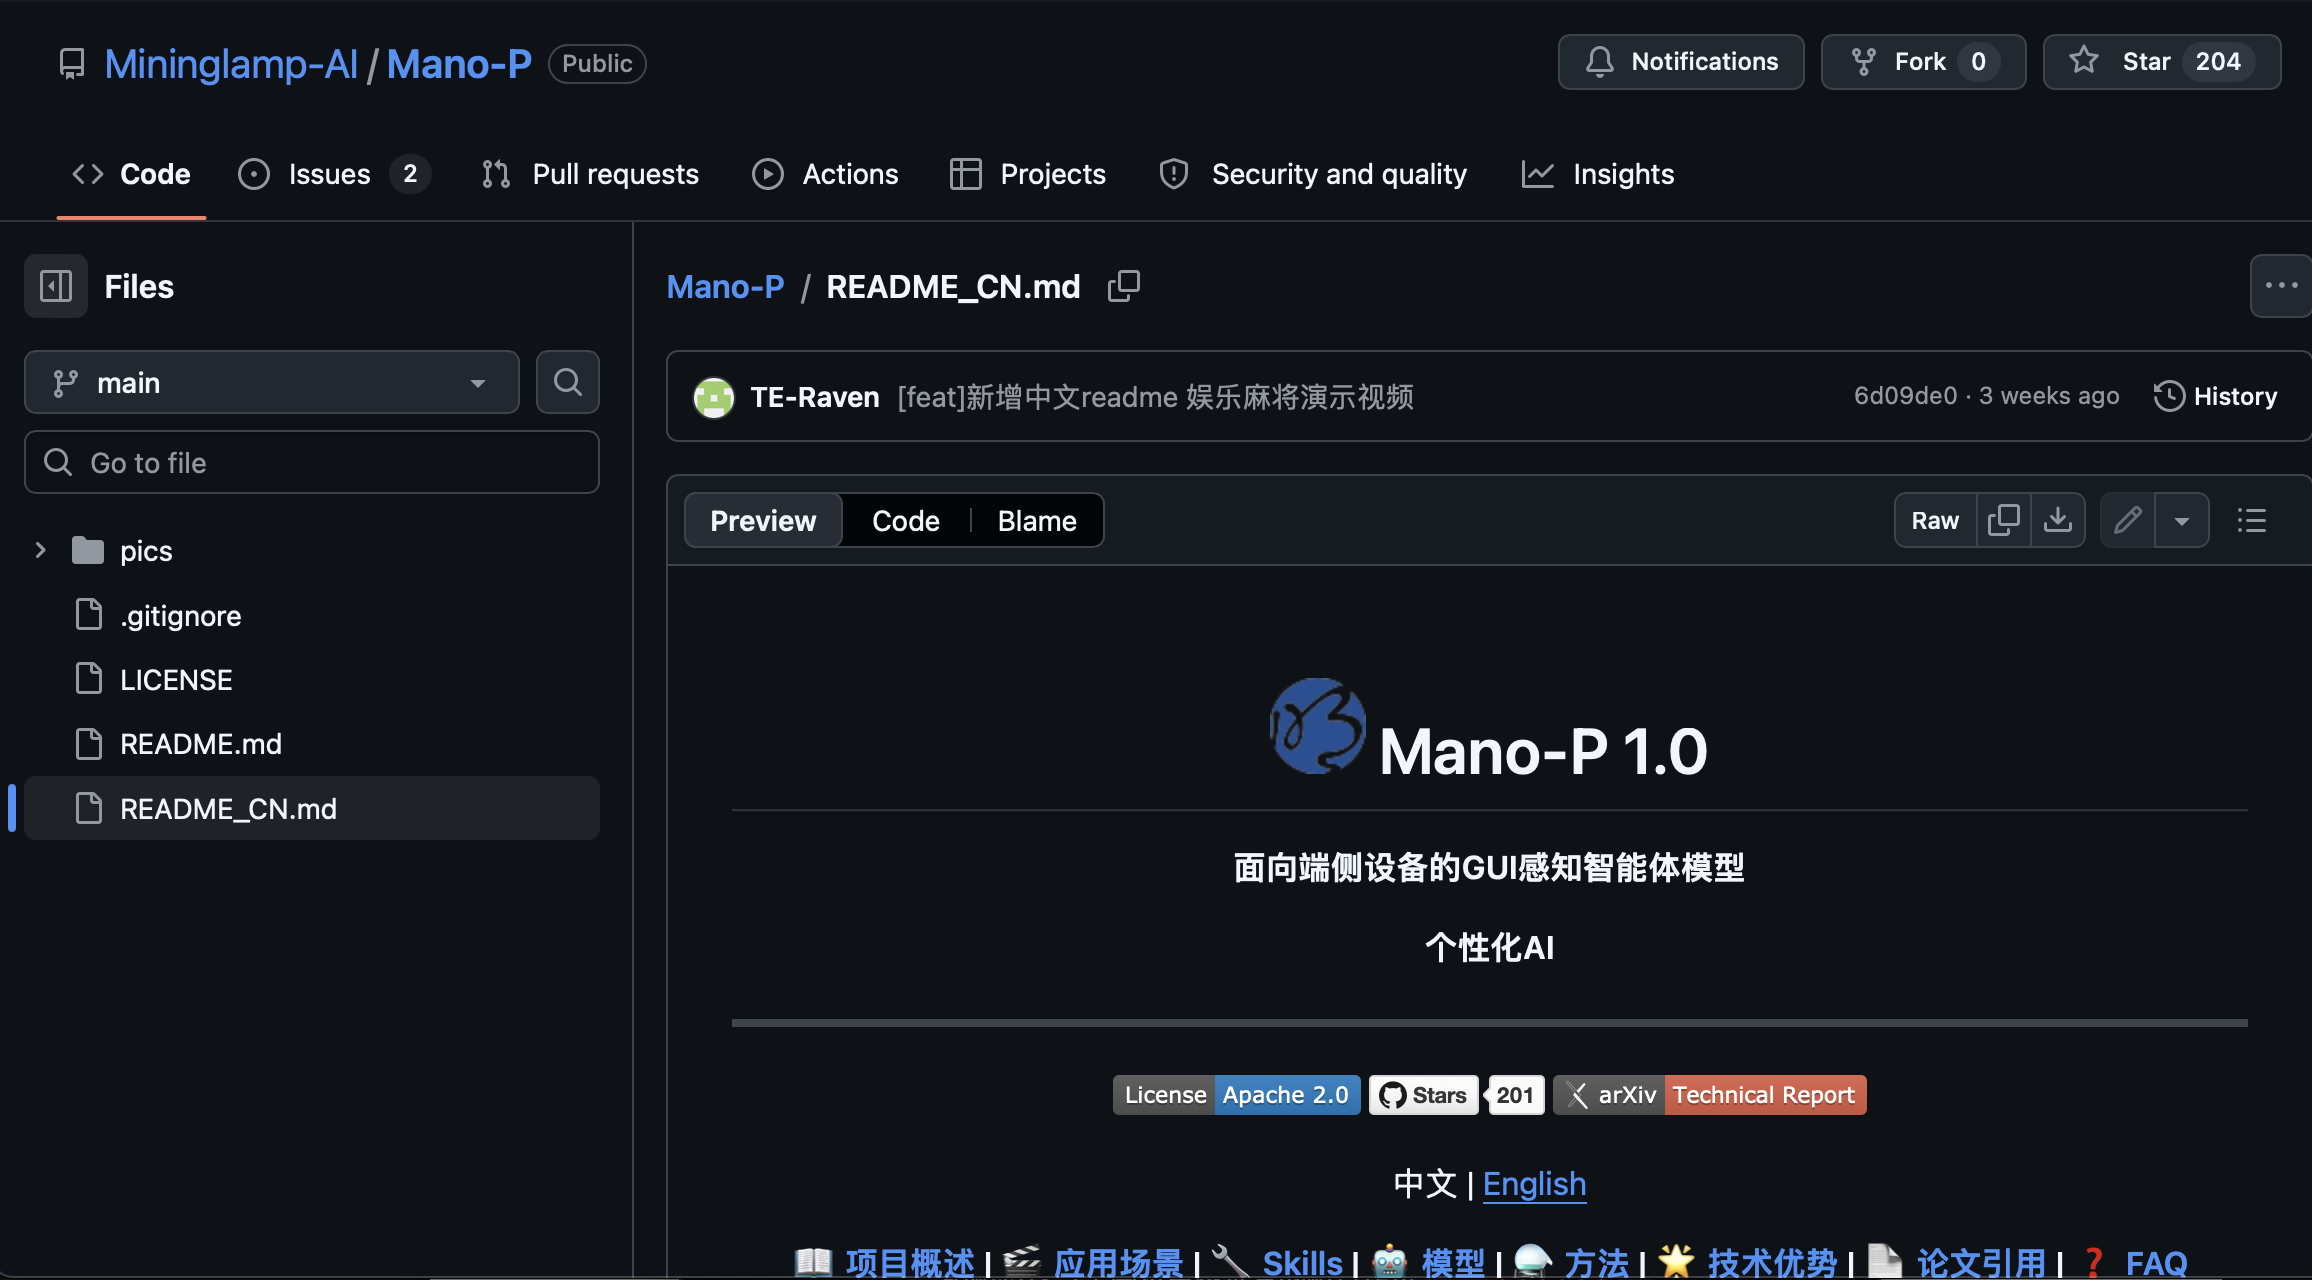Viewport: 2312px width, 1280px height.
Task: Open the edit options dropdown arrow
Action: click(2182, 520)
